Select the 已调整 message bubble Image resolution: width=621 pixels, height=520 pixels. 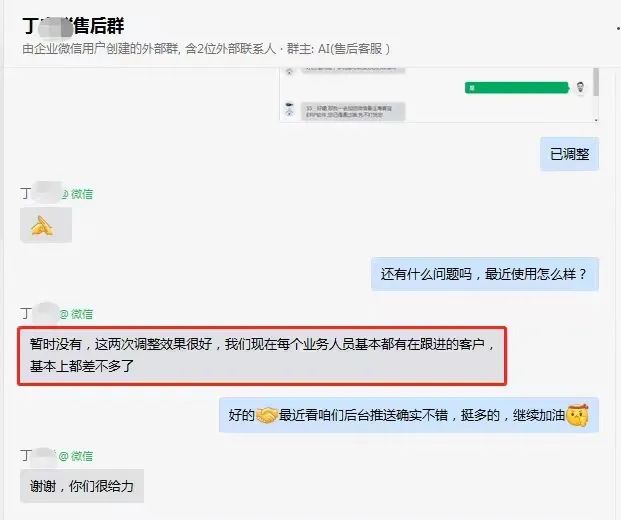click(570, 154)
